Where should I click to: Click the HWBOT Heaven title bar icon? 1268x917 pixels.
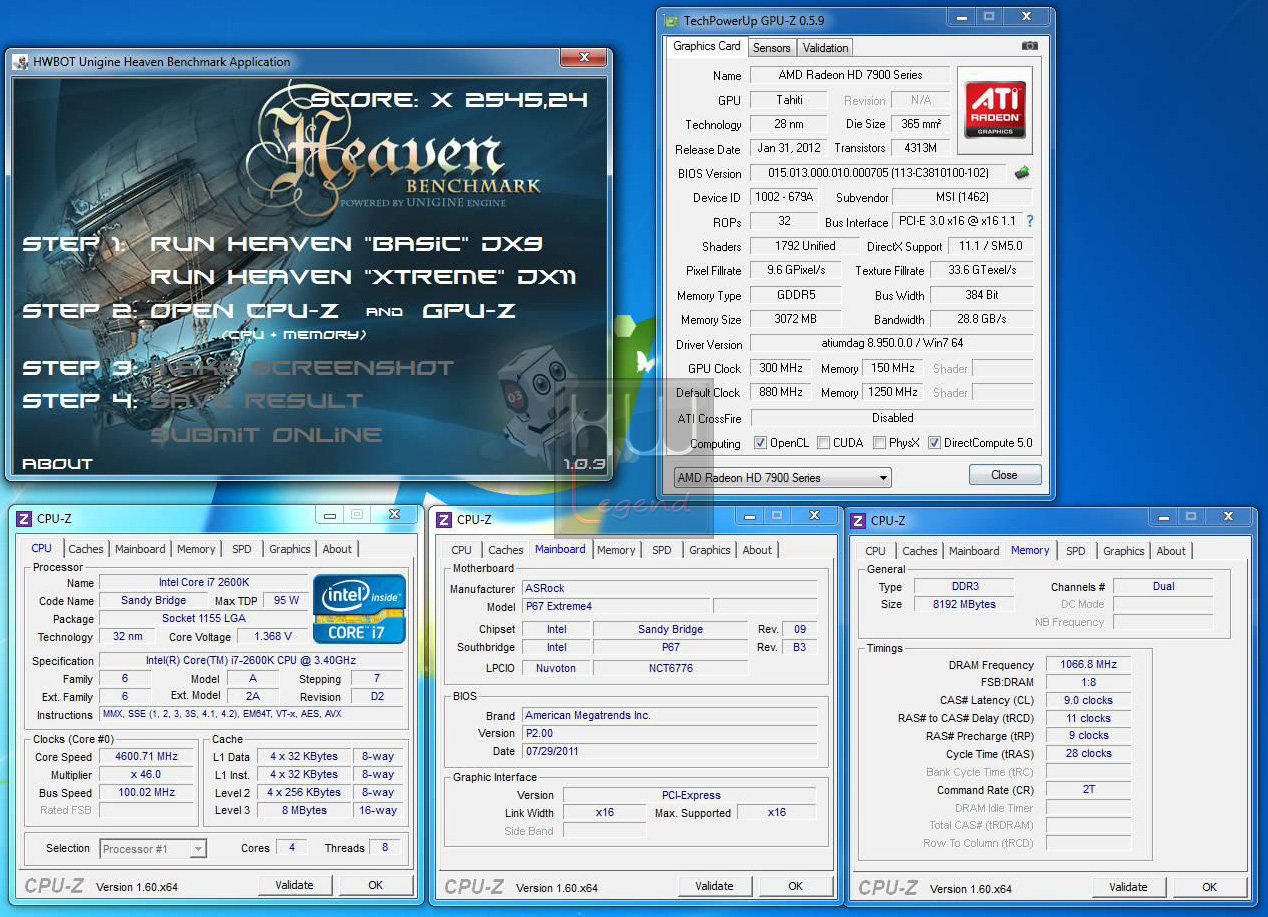point(21,62)
